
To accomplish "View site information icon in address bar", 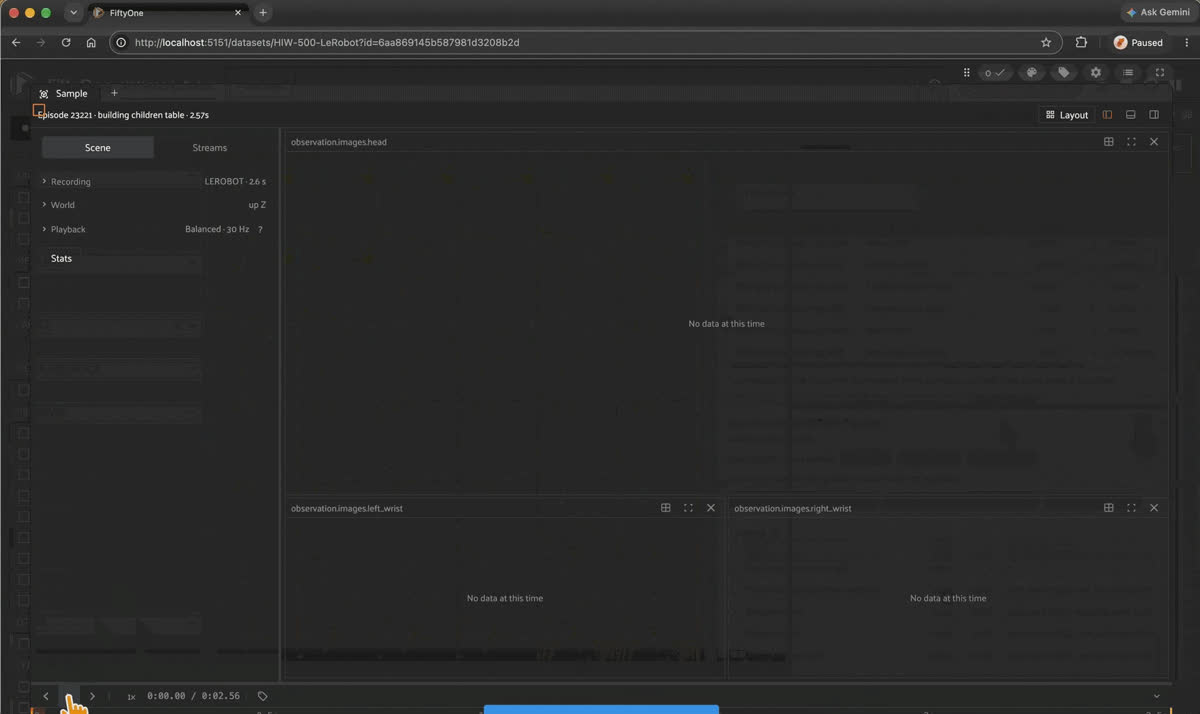I will click(x=122, y=43).
